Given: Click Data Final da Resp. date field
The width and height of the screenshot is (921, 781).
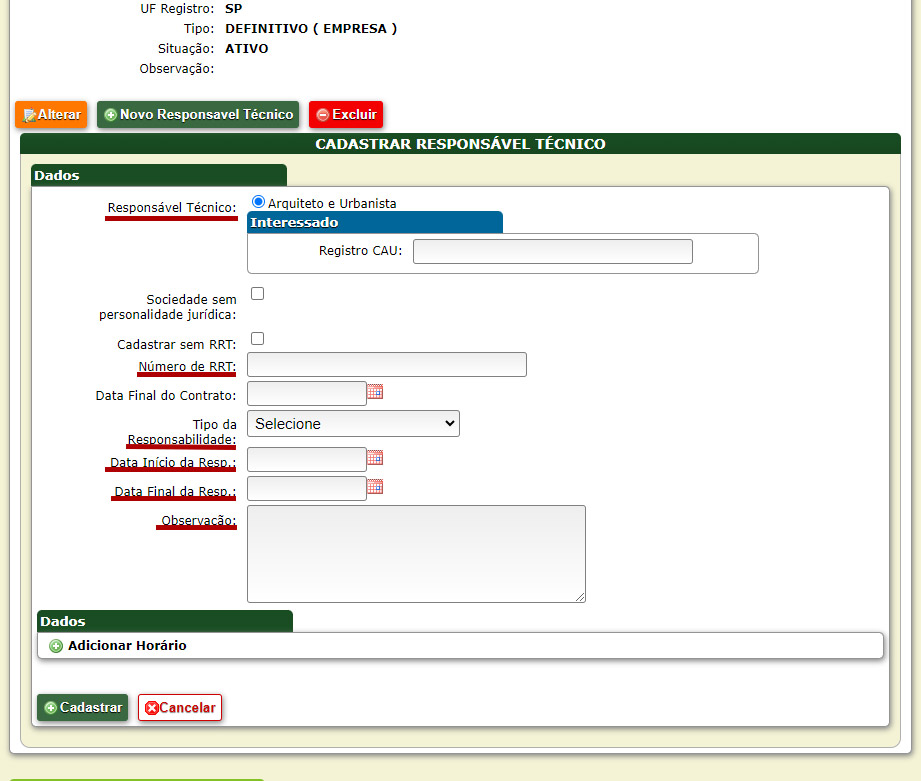Looking at the screenshot, I should 306,489.
